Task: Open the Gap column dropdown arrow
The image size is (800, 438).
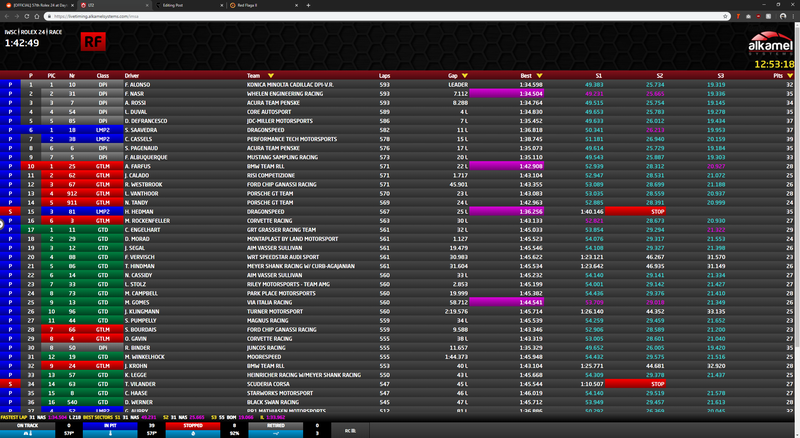Action: (x=464, y=76)
